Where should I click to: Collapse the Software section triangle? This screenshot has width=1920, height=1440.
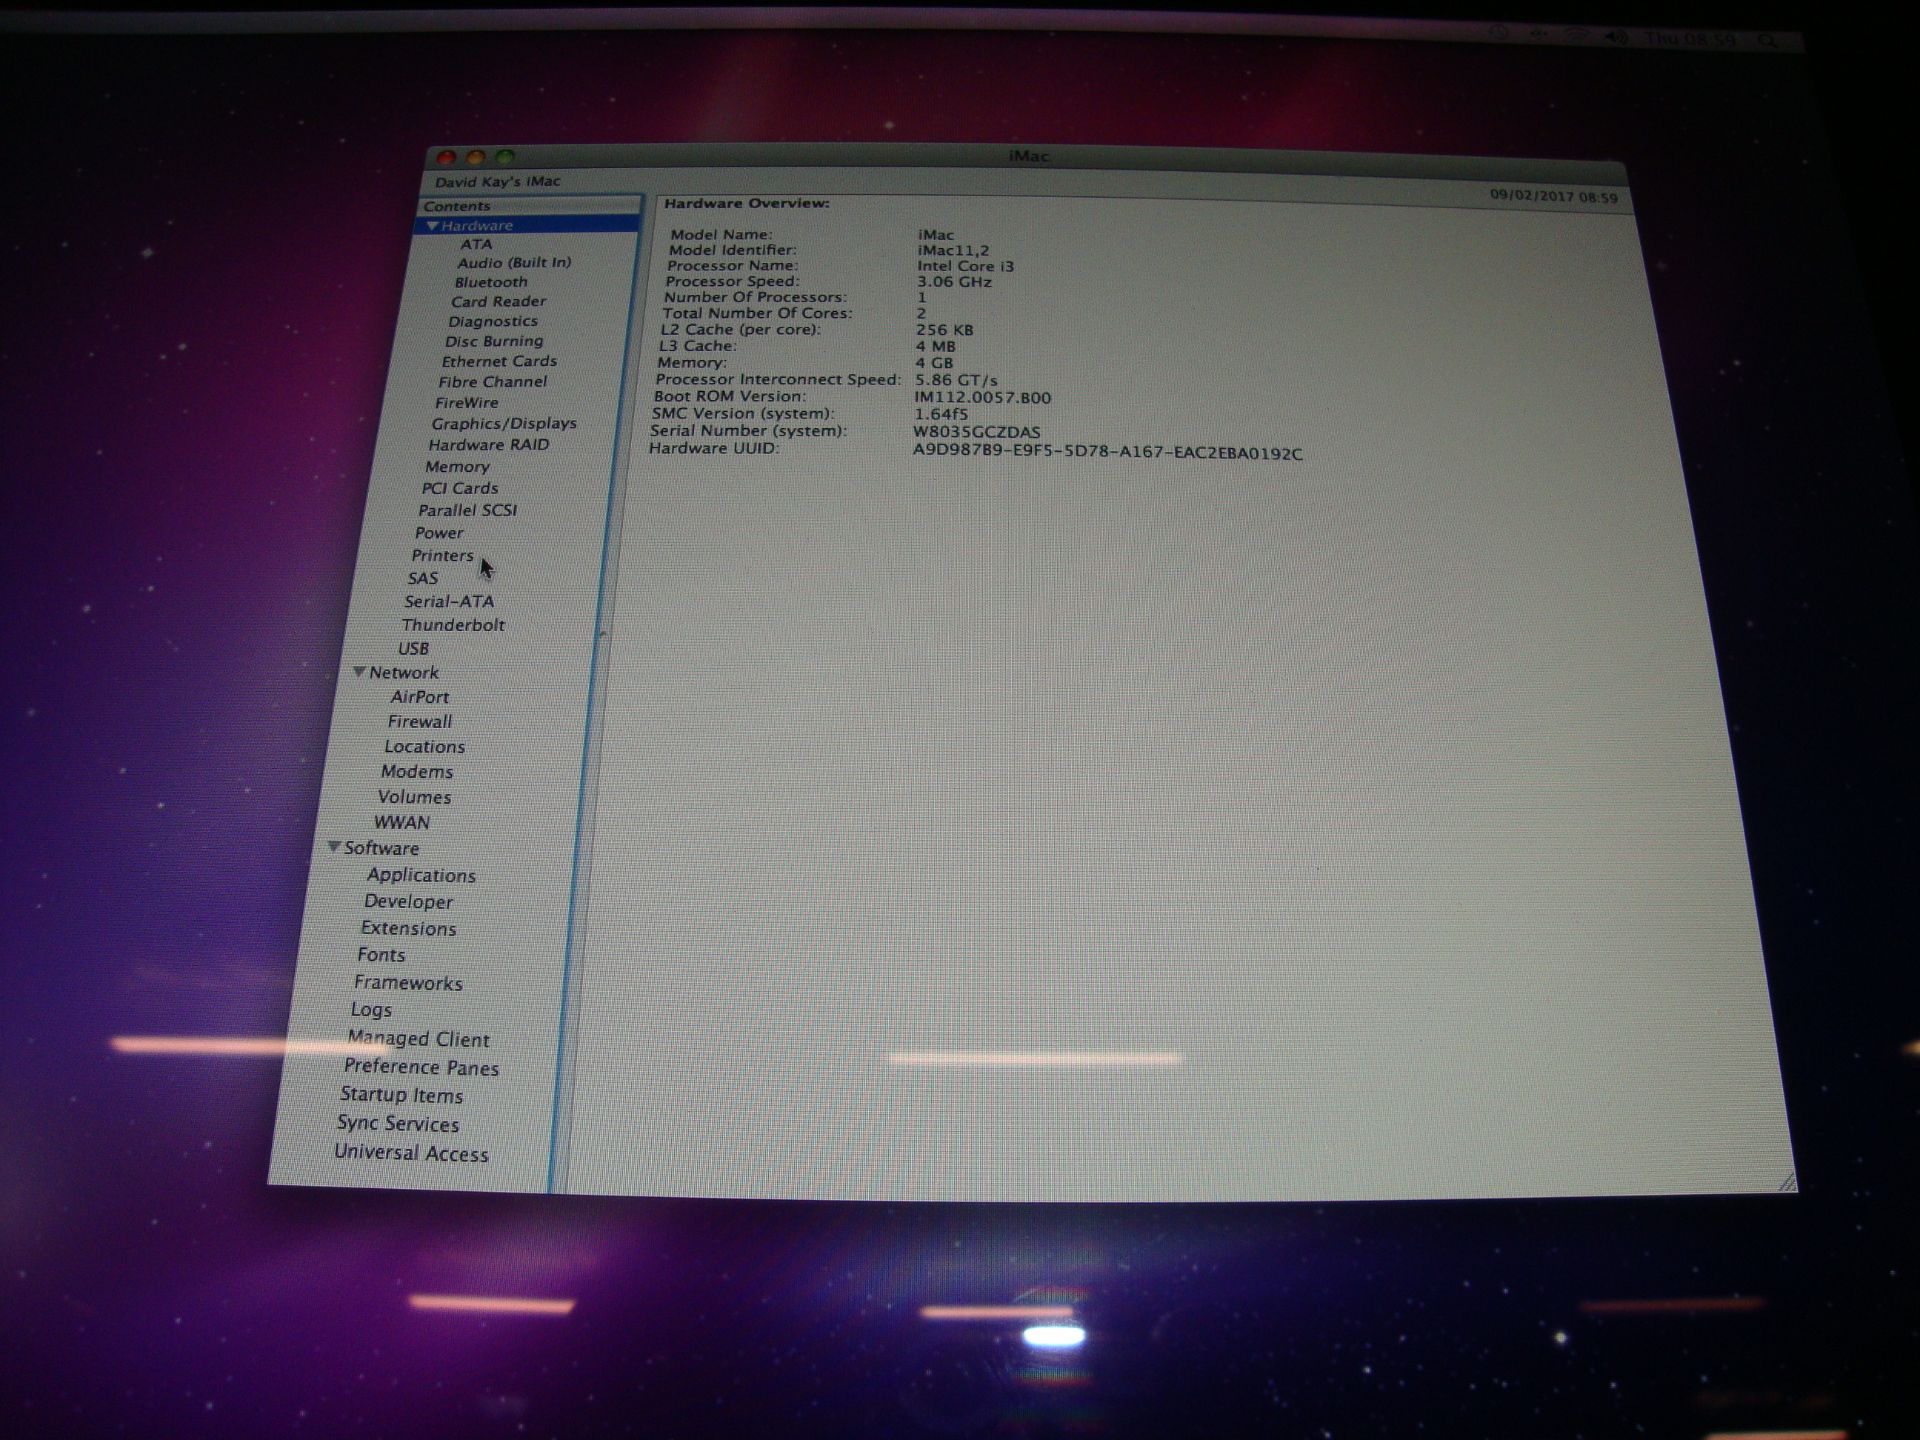coord(334,847)
